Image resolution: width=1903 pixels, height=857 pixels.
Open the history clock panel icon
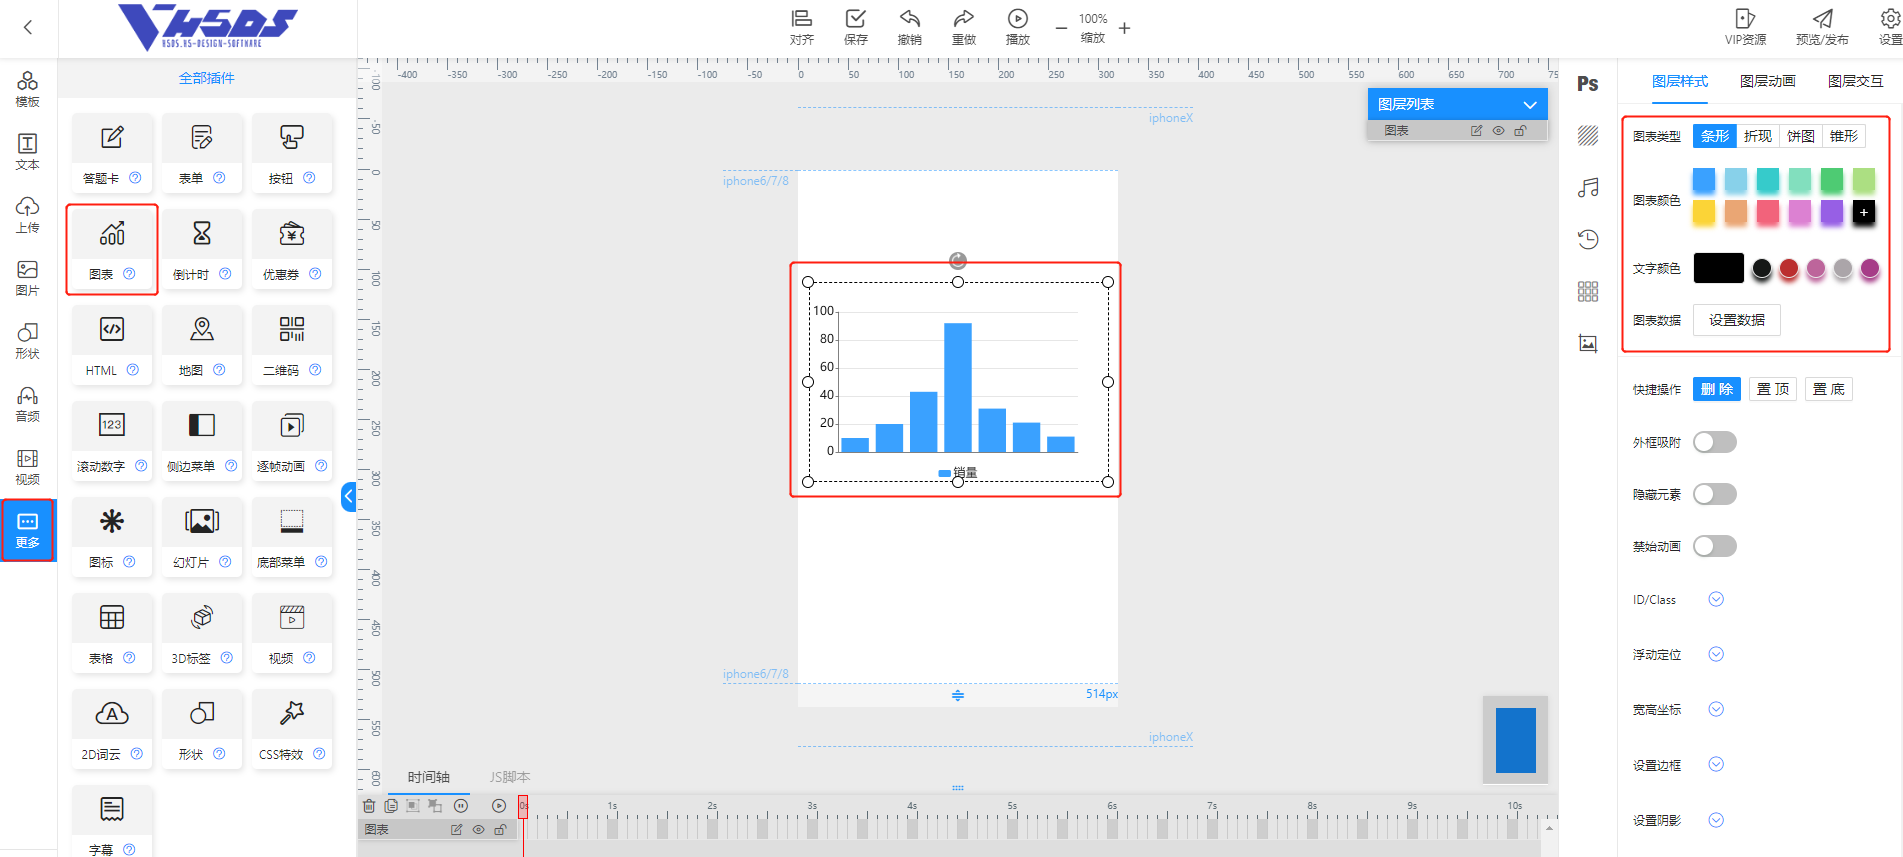(1588, 239)
